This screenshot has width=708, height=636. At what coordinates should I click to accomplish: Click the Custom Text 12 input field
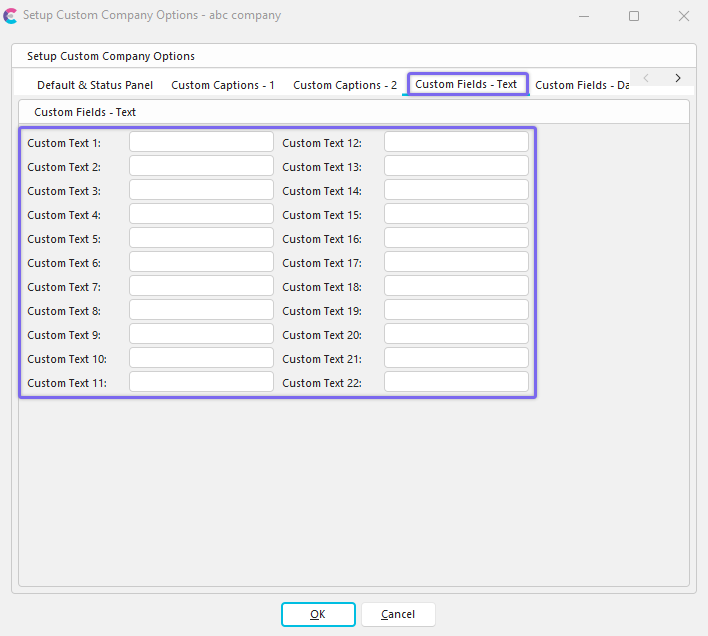(456, 142)
